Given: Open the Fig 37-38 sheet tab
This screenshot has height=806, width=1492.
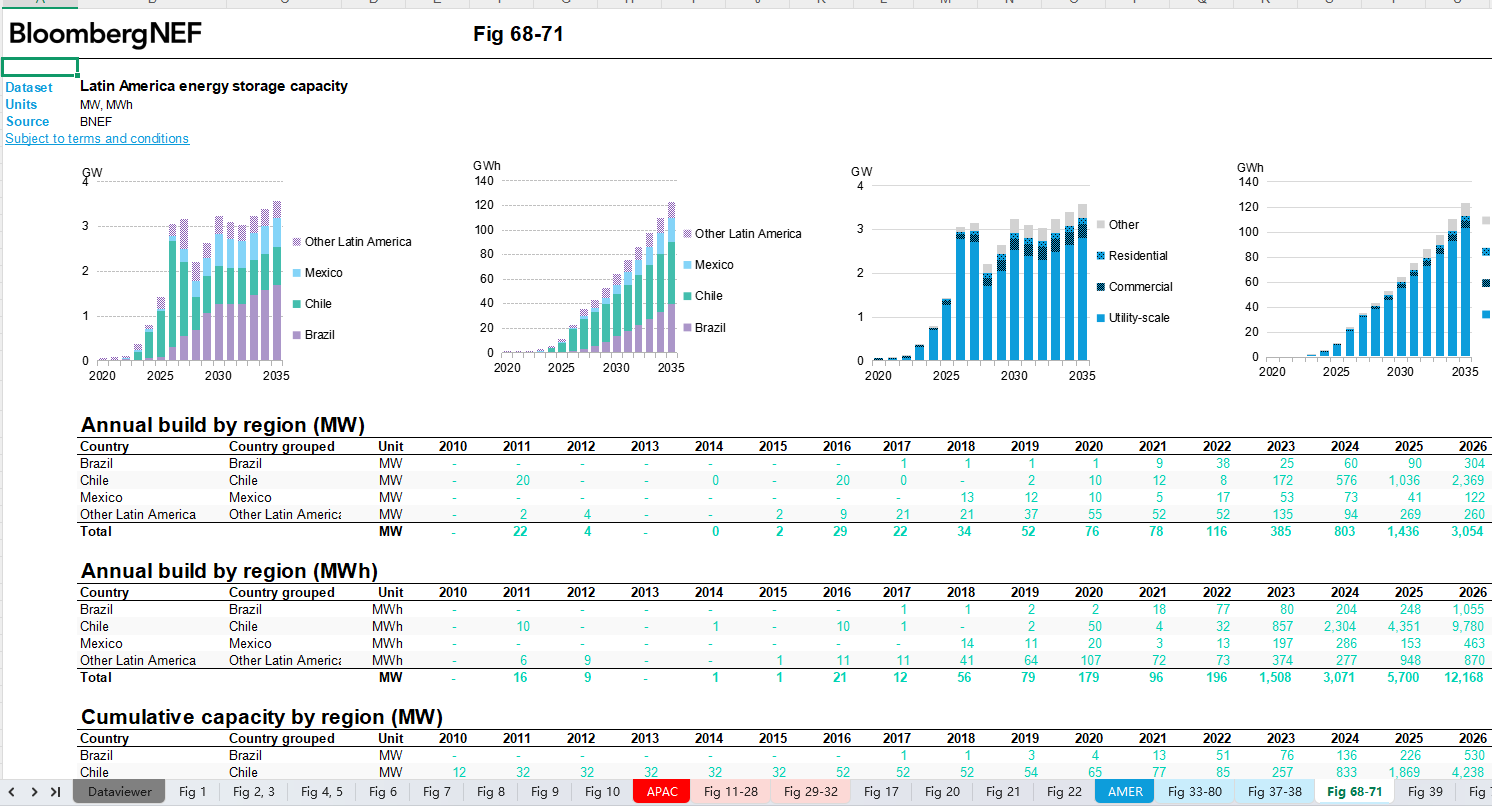Looking at the screenshot, I should 1273,792.
